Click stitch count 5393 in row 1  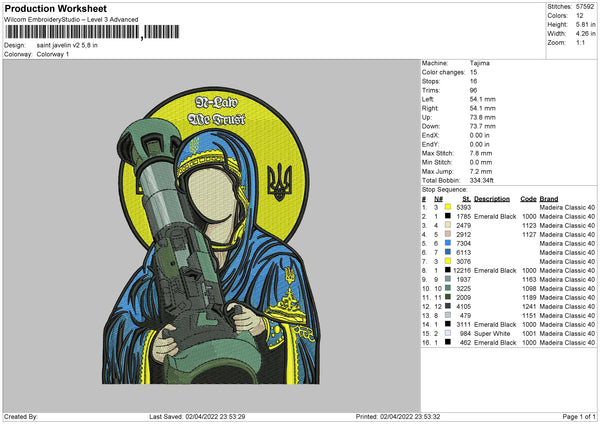(463, 207)
